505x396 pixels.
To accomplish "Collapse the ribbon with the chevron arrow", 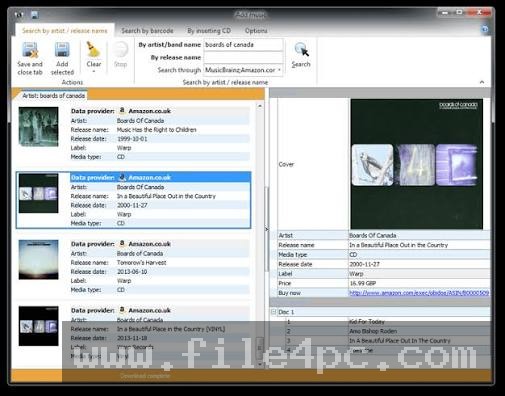I will (x=482, y=82).
